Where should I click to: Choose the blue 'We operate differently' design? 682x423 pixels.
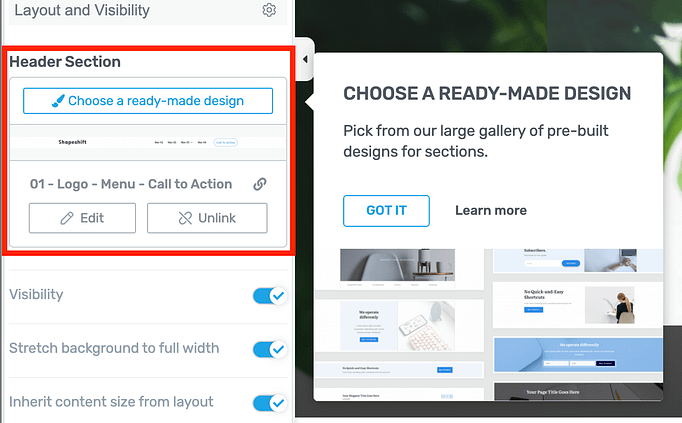point(578,355)
